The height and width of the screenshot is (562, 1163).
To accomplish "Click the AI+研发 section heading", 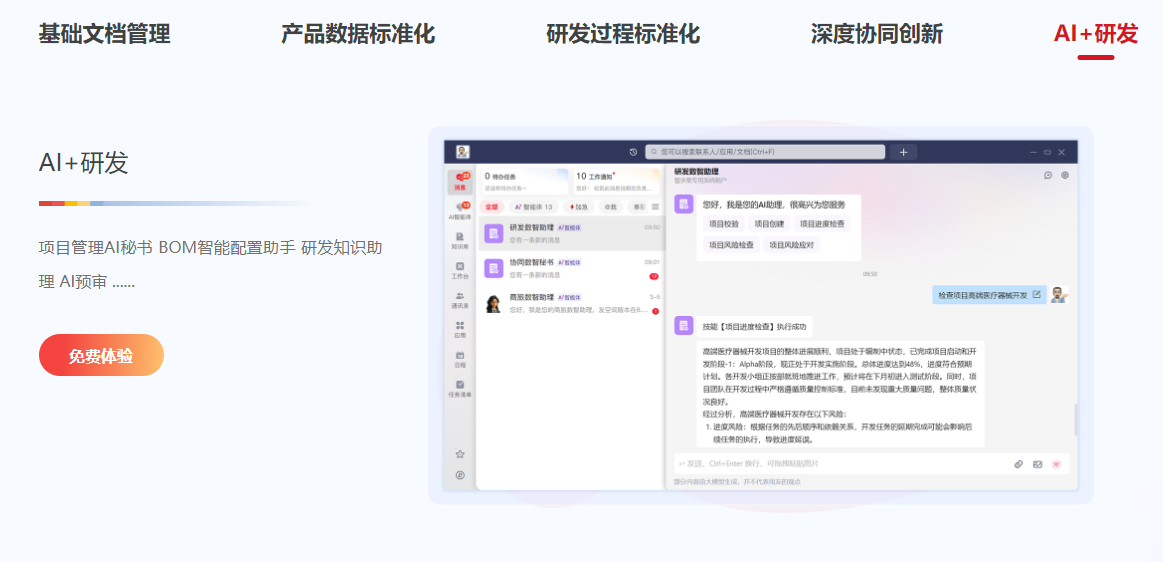I will tap(84, 163).
